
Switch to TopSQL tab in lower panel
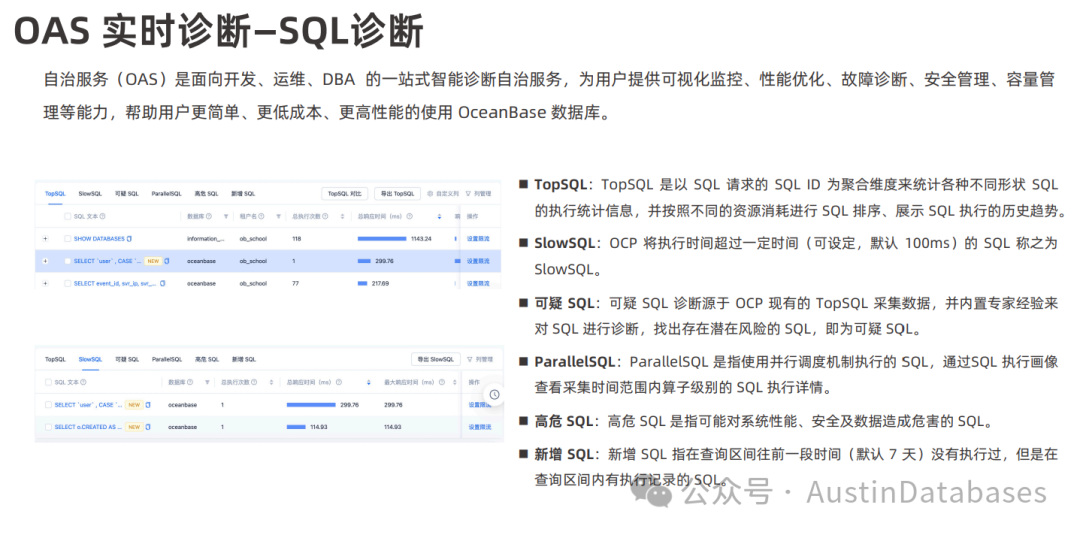(x=55, y=359)
